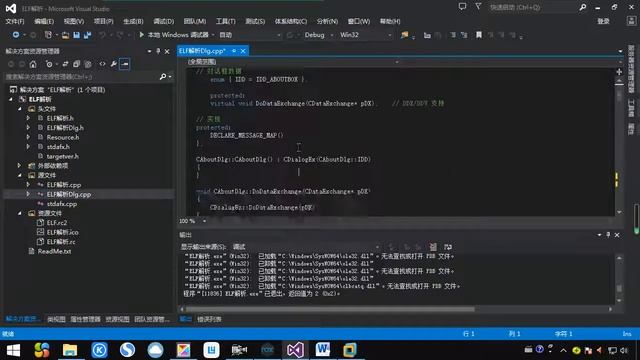Collapse the ELF解析 project node
640x360 pixels.
coord(11,99)
